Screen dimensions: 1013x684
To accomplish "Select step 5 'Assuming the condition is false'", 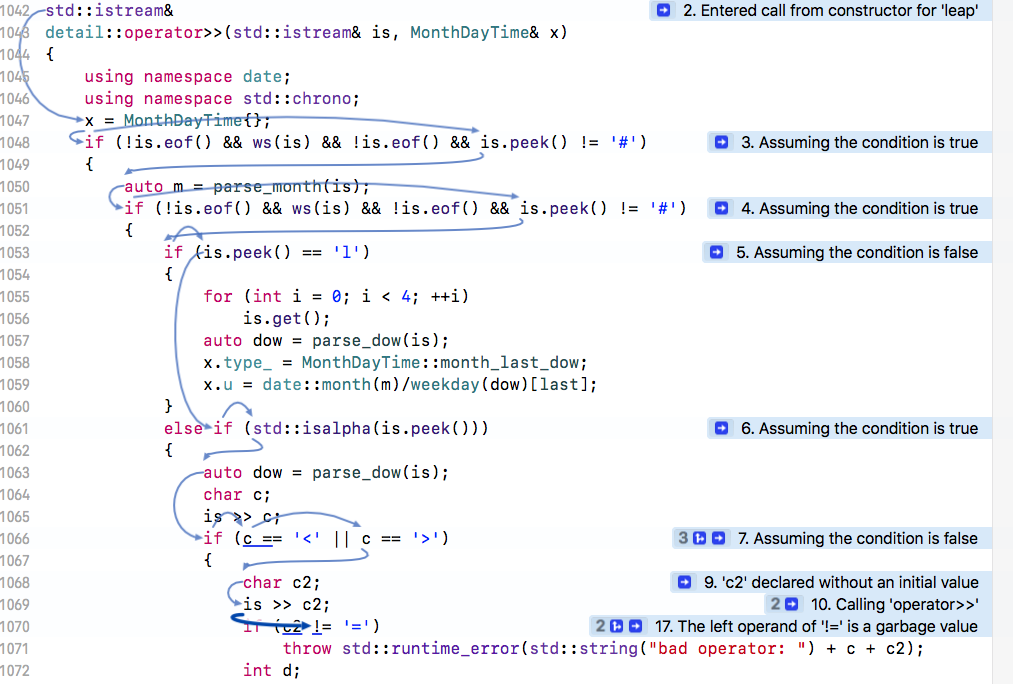I will (x=857, y=252).
